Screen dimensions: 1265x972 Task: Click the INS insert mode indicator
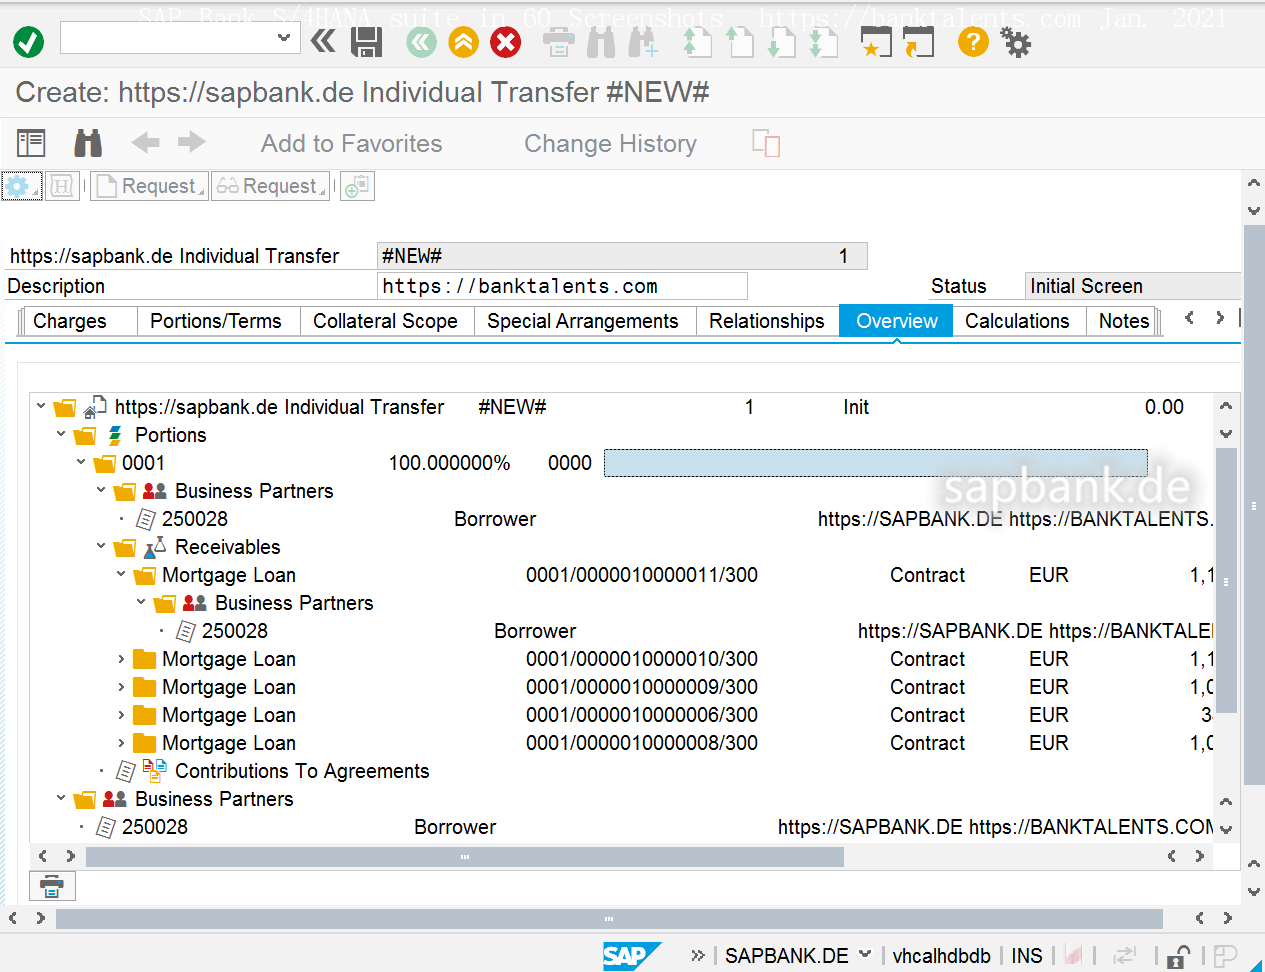click(x=1027, y=956)
